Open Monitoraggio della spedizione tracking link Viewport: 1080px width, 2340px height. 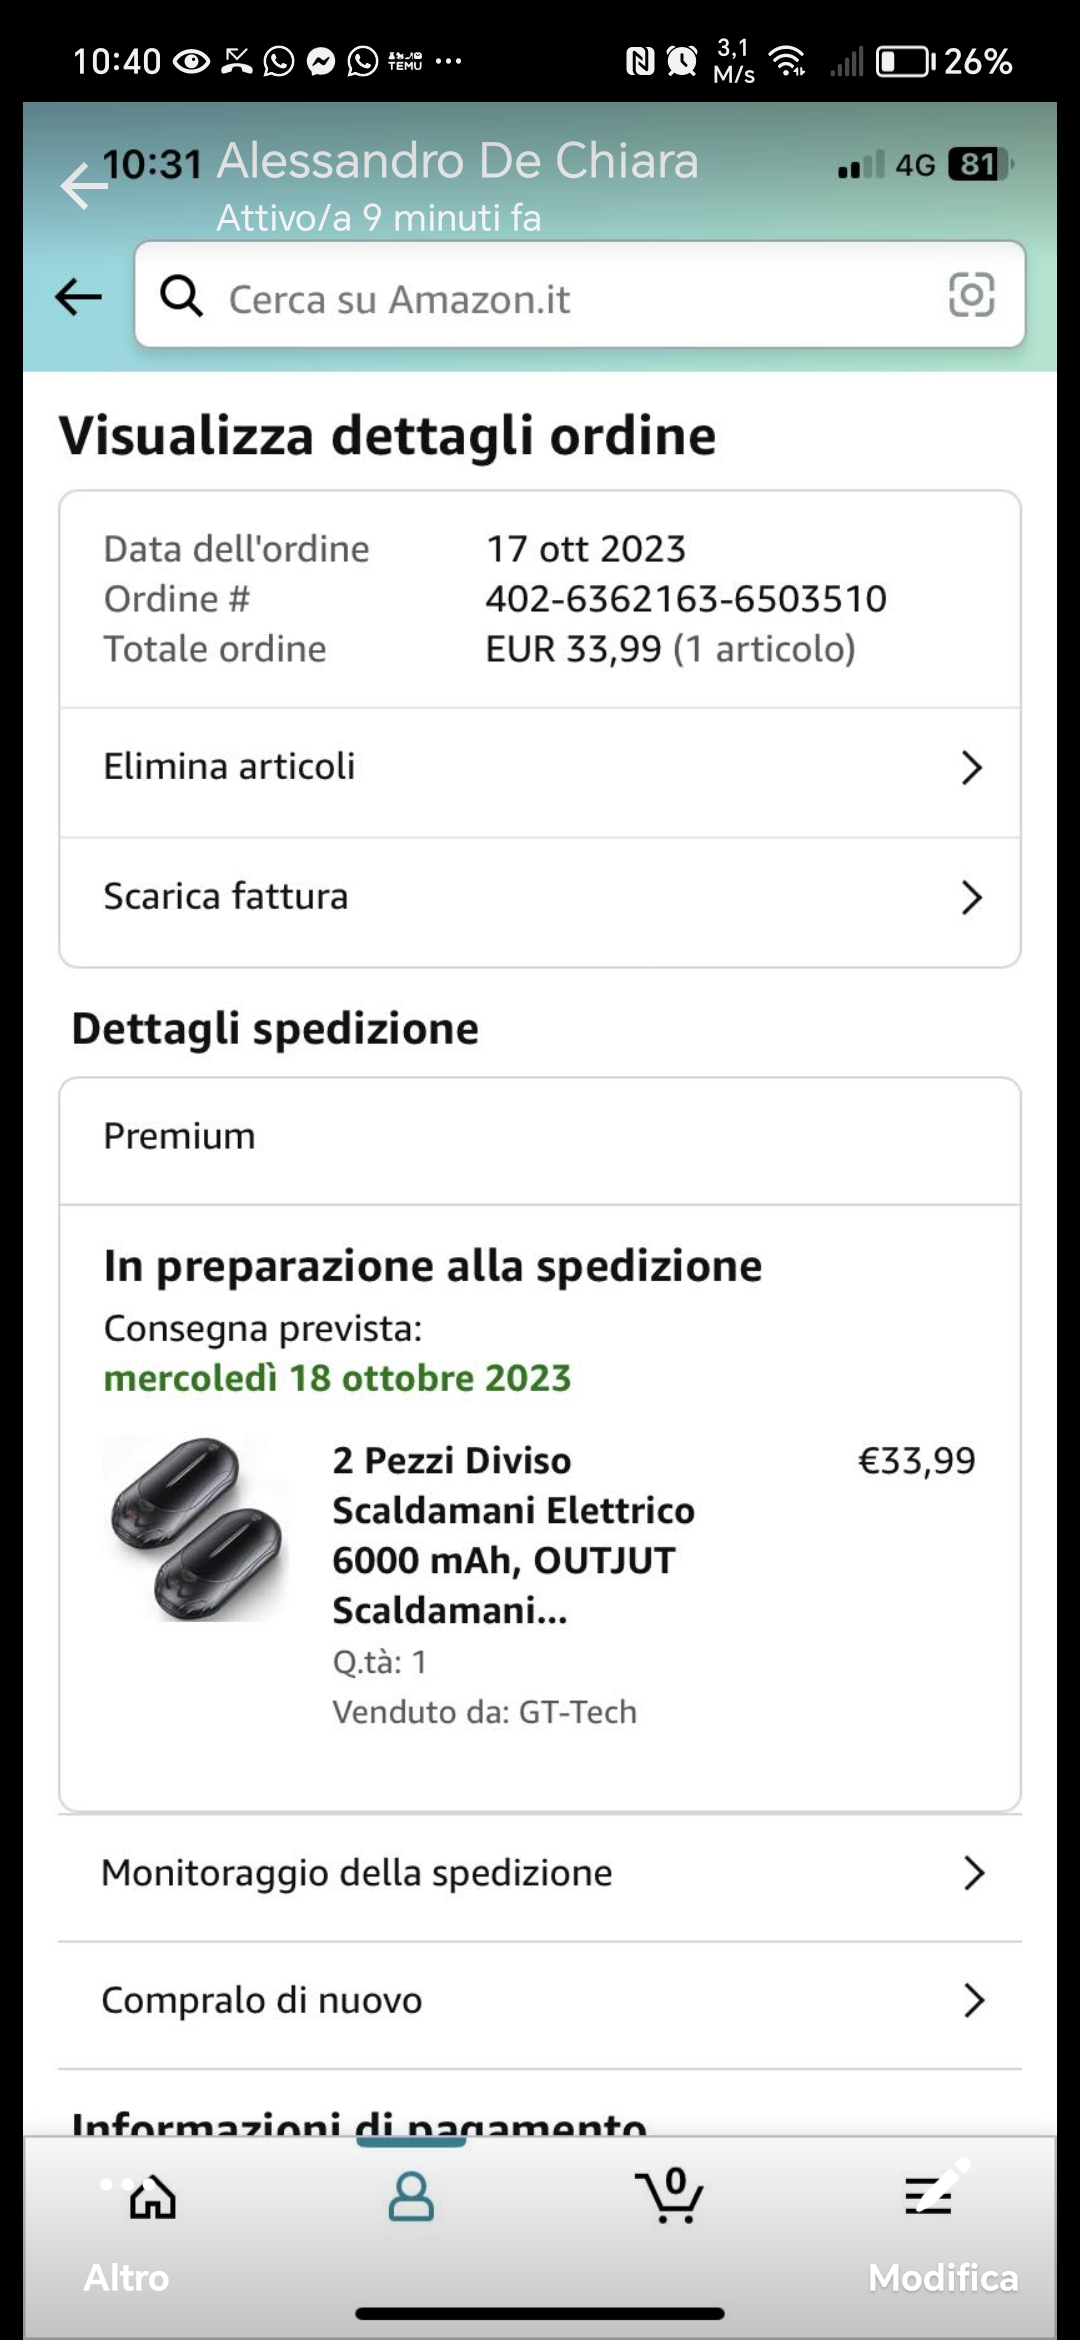click(x=357, y=1873)
